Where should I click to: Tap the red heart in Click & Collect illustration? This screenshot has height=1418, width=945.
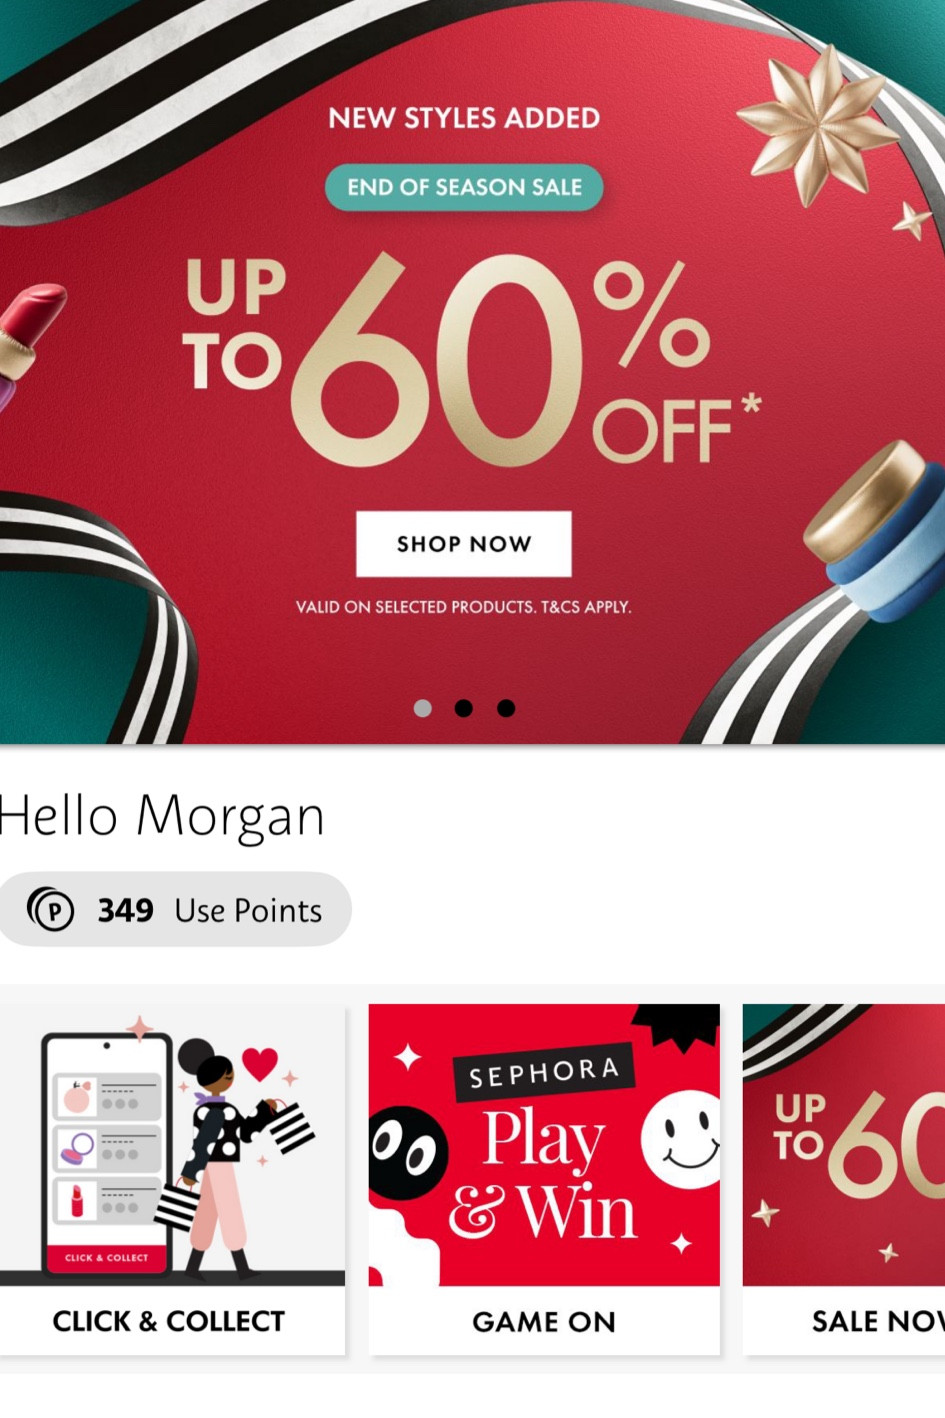pos(260,1064)
